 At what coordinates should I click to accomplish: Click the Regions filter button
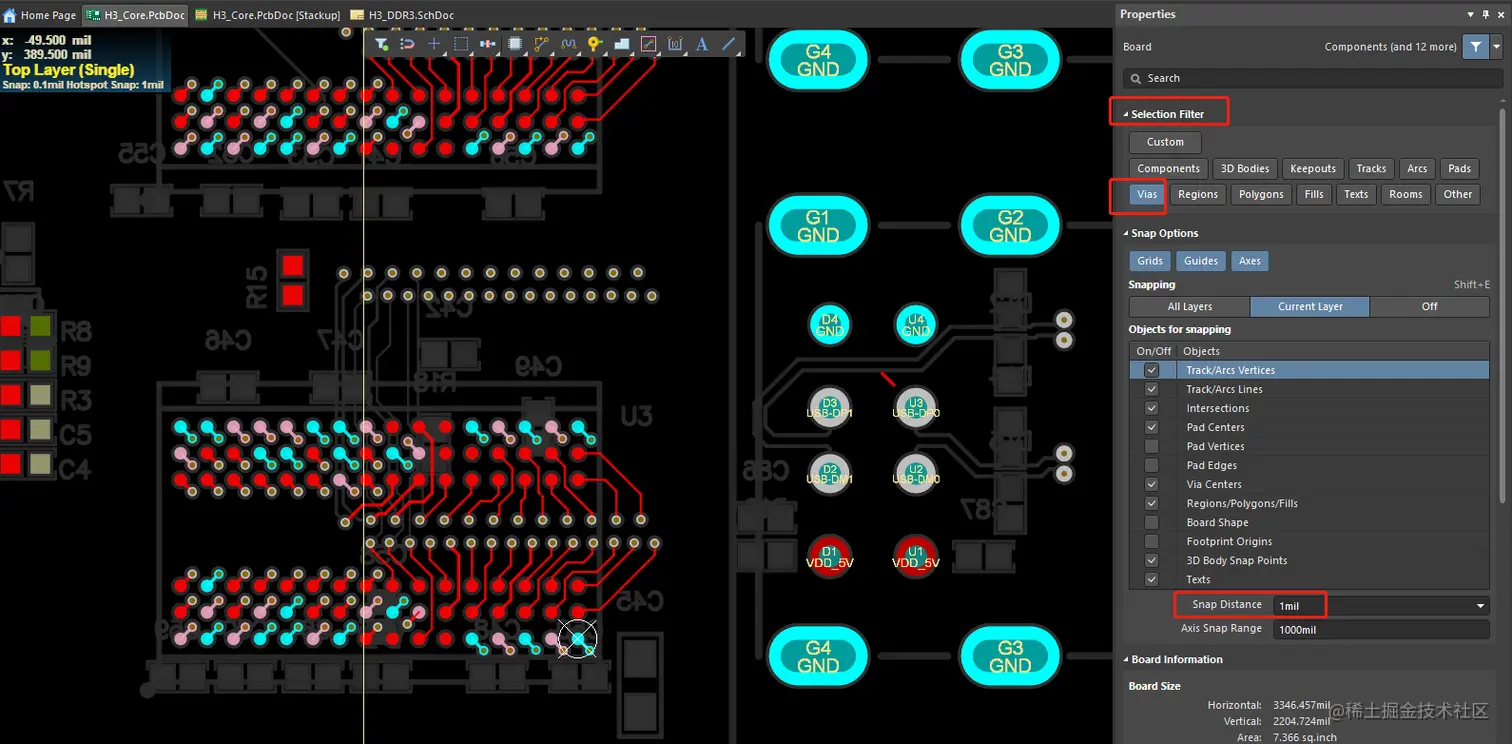pyautogui.click(x=1198, y=194)
